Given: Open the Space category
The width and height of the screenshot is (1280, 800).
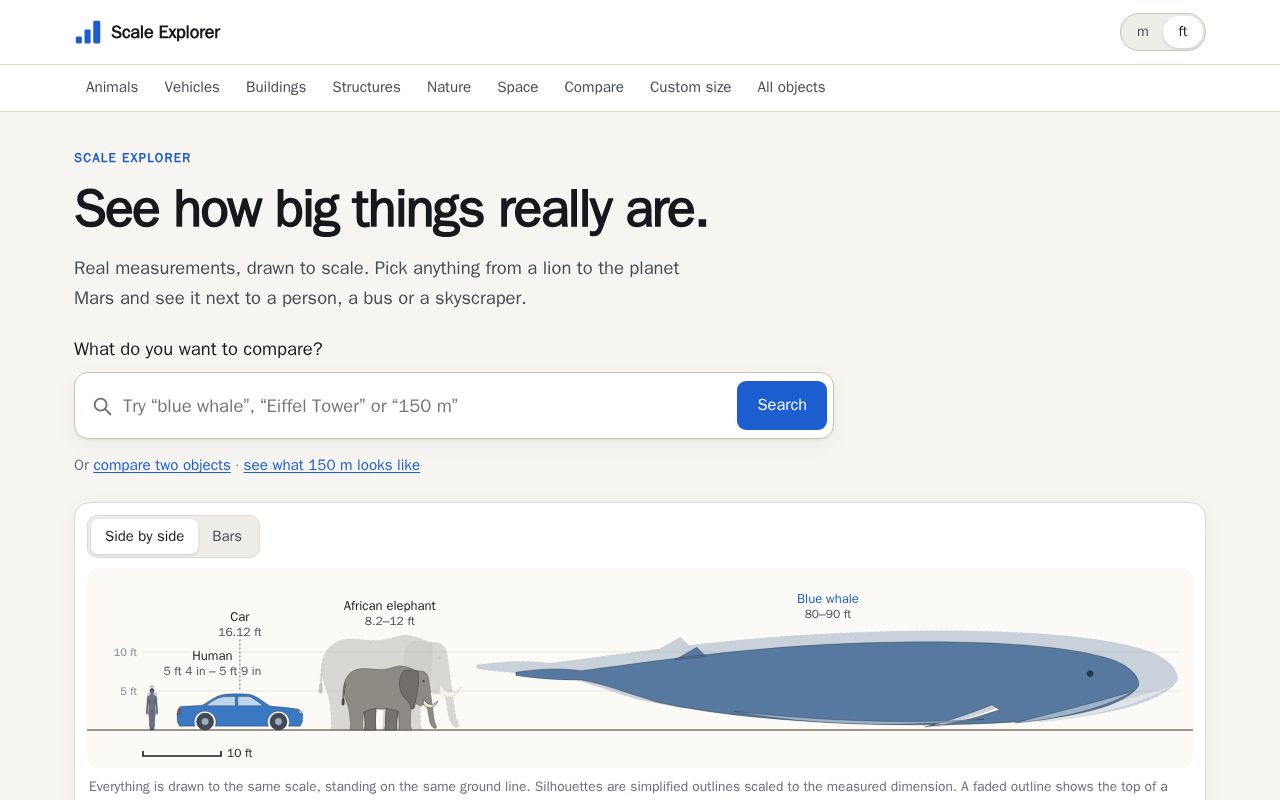Looking at the screenshot, I should 518,87.
